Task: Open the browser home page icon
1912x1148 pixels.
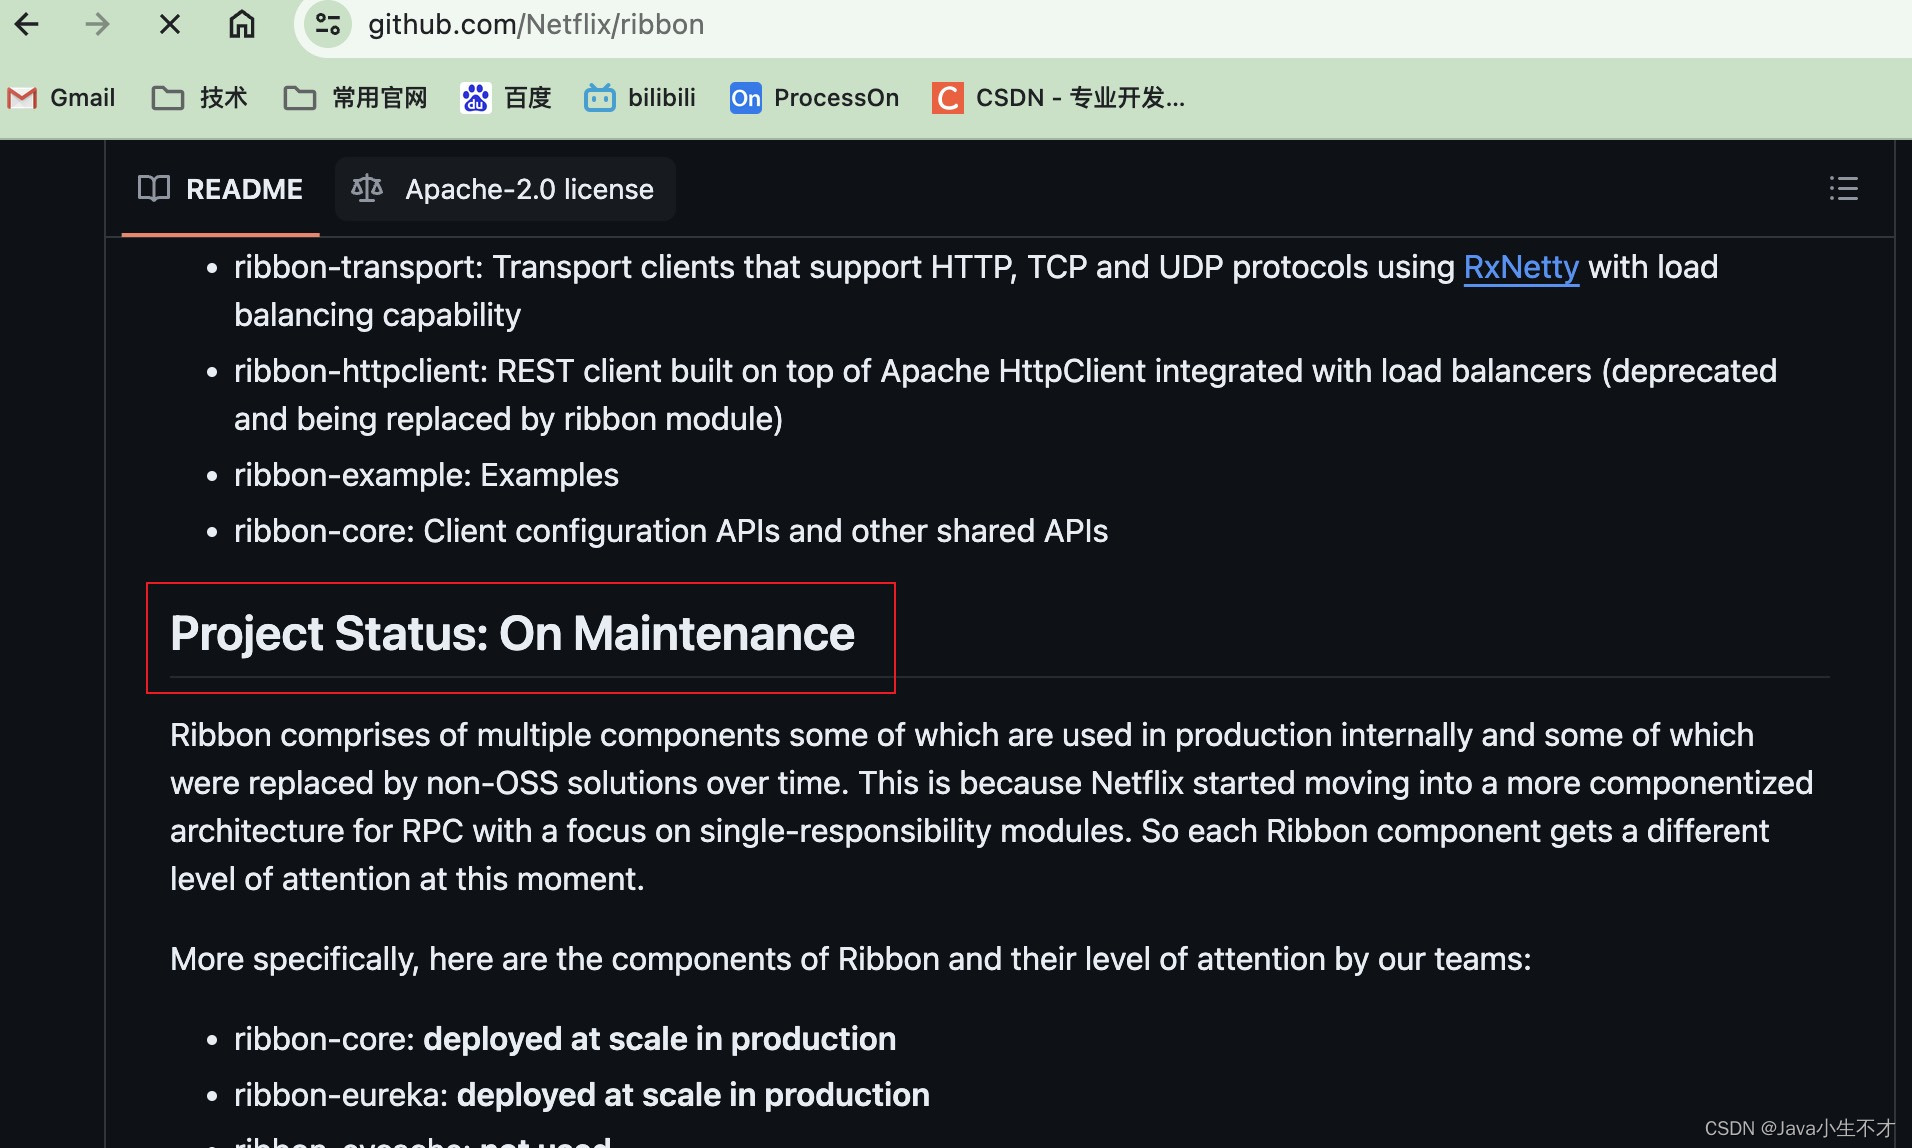Action: click(x=242, y=24)
